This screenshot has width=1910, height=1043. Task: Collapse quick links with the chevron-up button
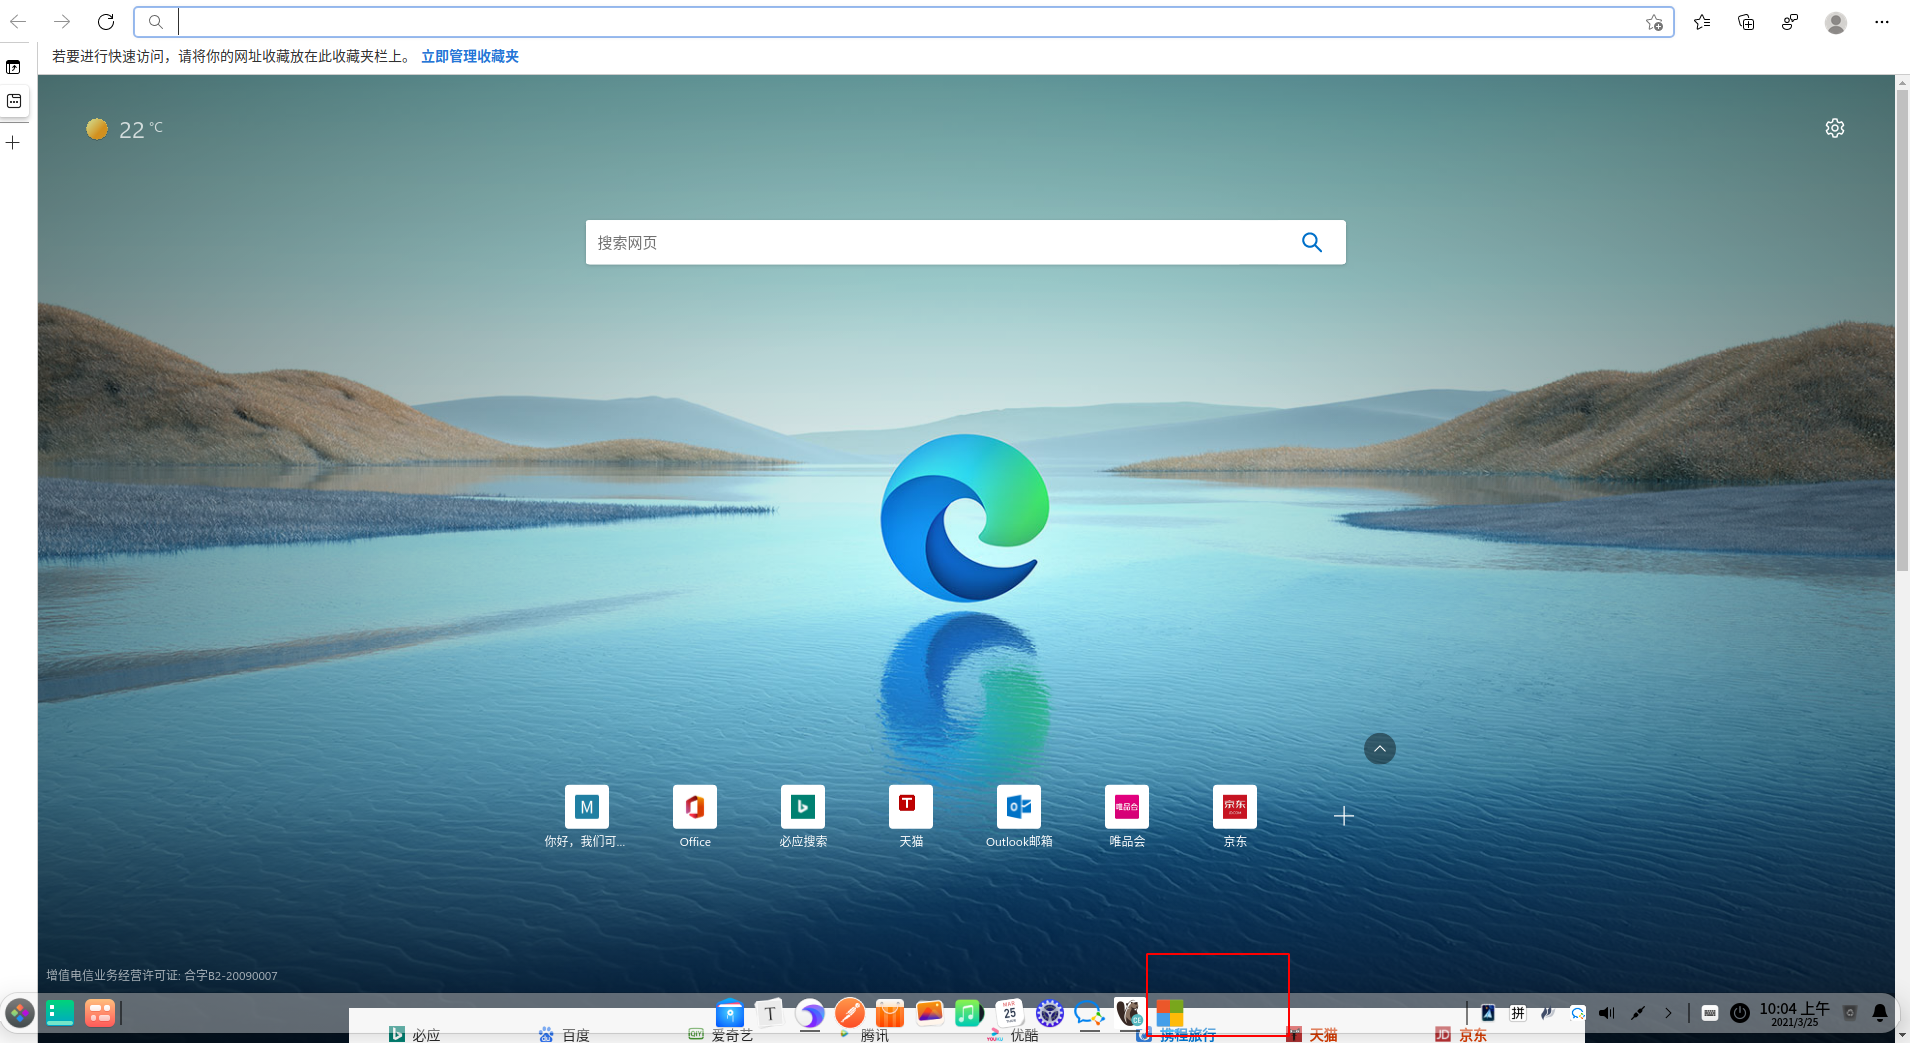pos(1380,749)
